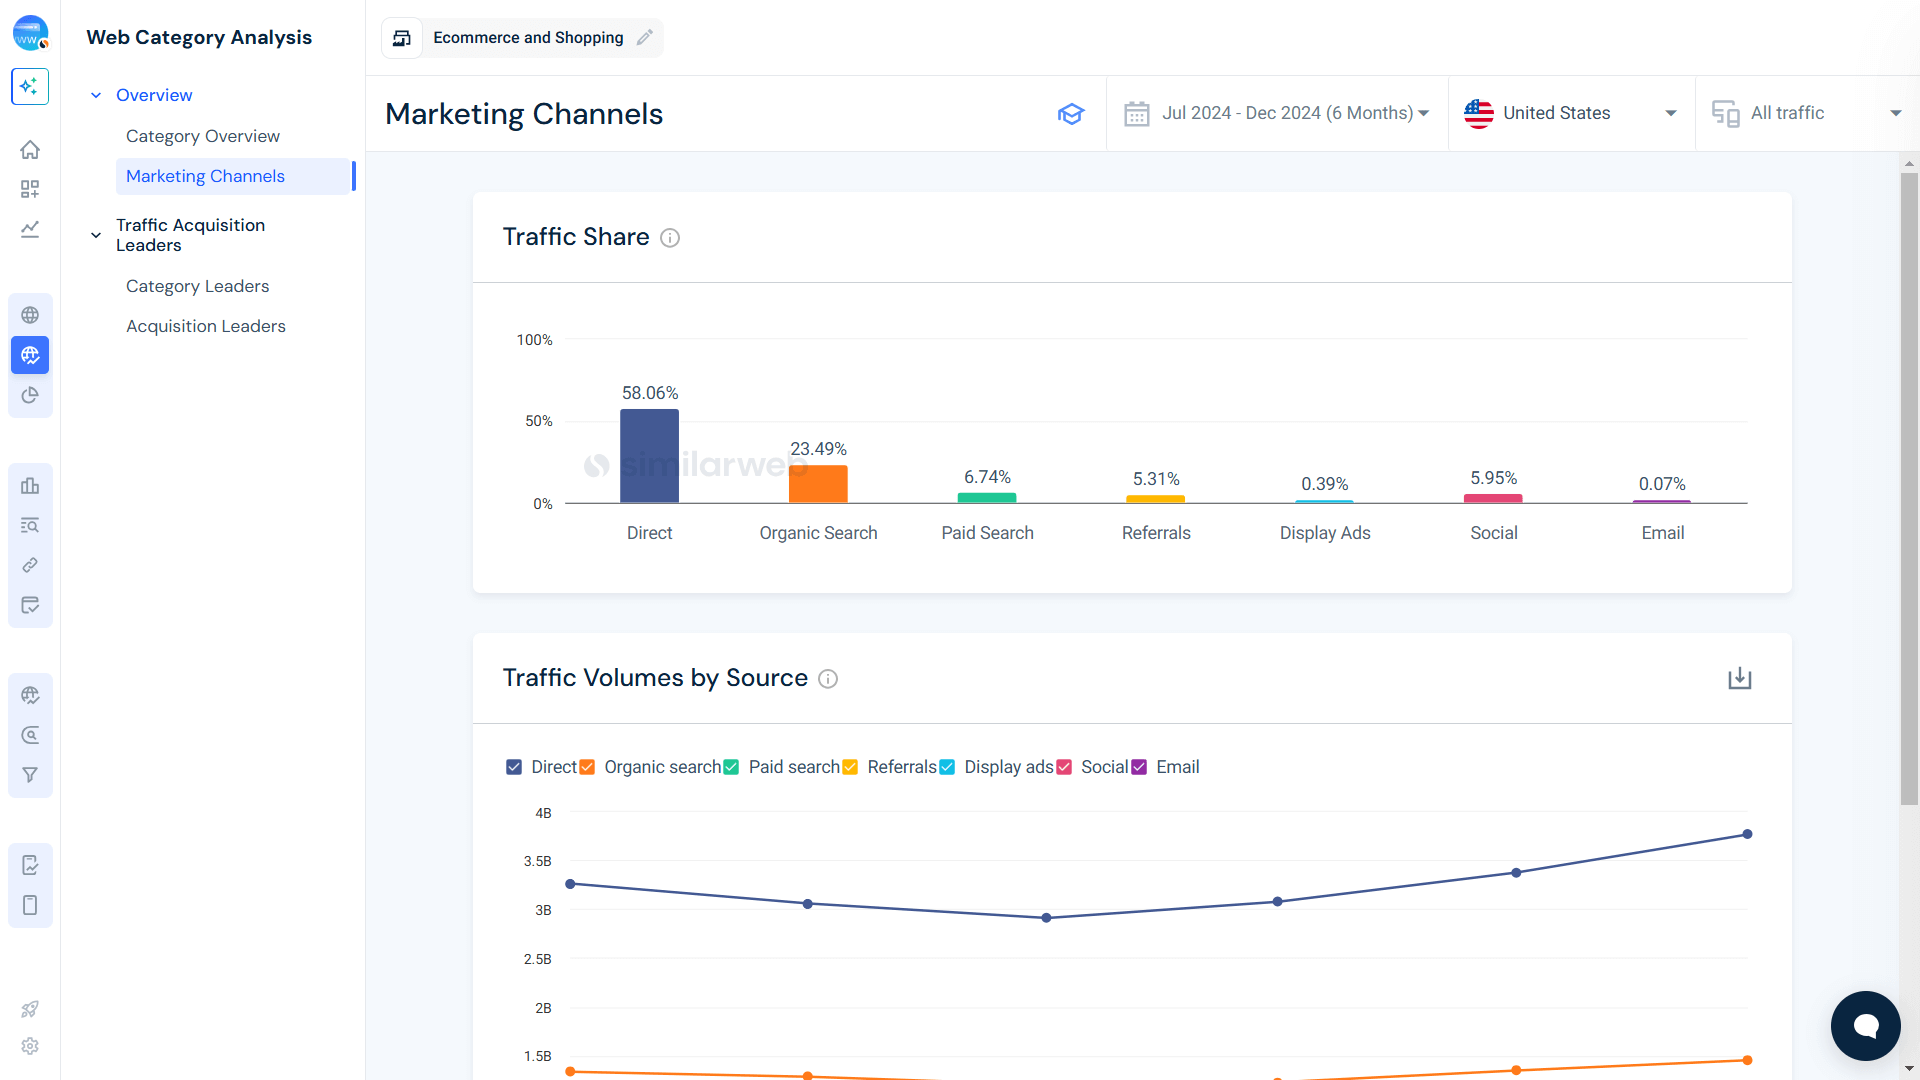This screenshot has width=1920, height=1080.
Task: Show the Traffic Share info tooltip
Action: (x=669, y=238)
